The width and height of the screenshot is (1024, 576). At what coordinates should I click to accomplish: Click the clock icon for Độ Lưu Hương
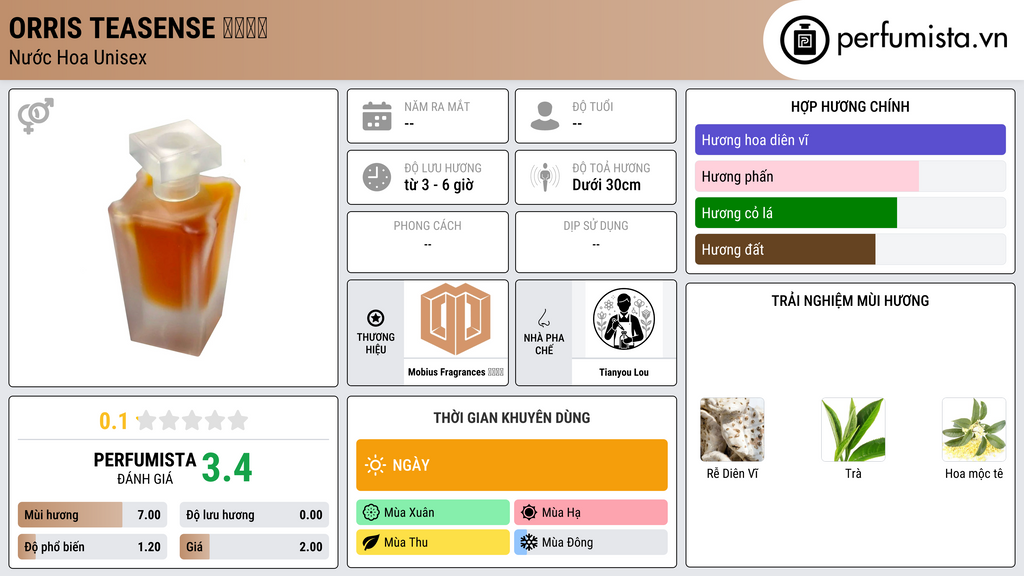click(x=377, y=177)
